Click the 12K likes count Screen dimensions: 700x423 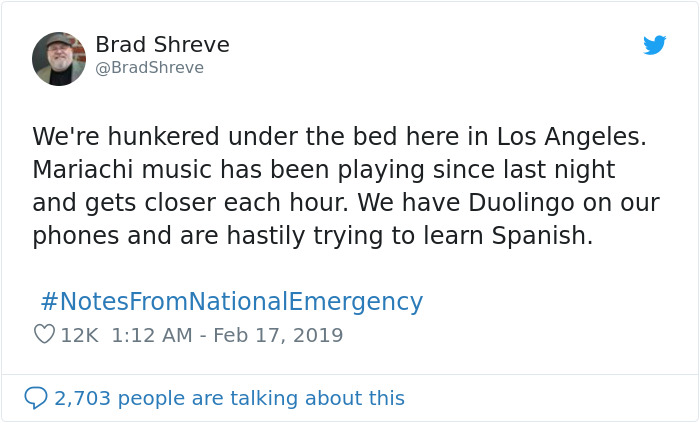(79, 335)
